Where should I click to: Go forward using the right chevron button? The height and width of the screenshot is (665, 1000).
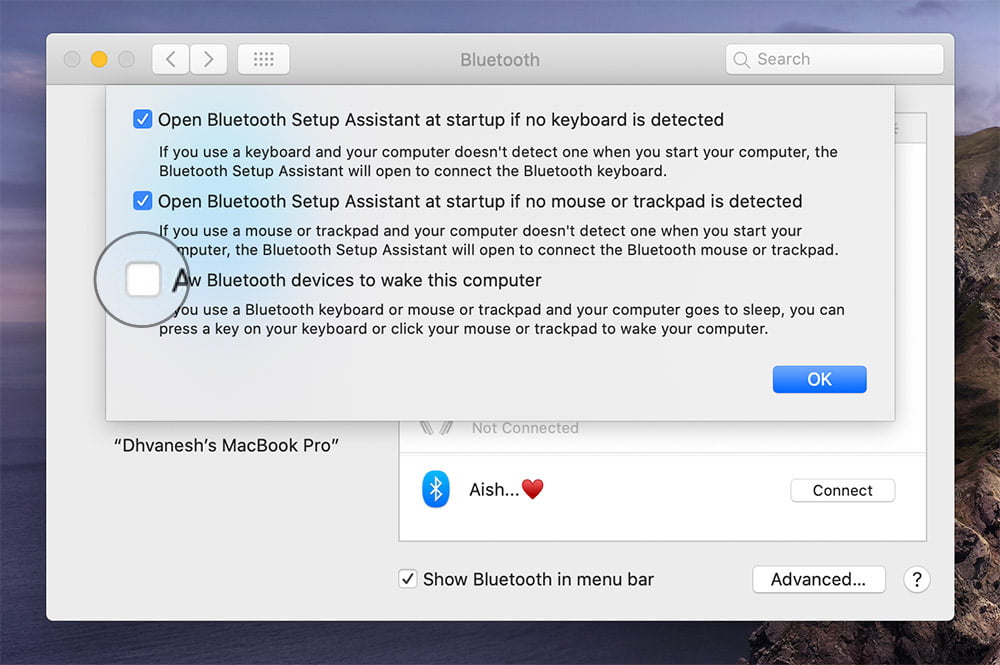[208, 60]
